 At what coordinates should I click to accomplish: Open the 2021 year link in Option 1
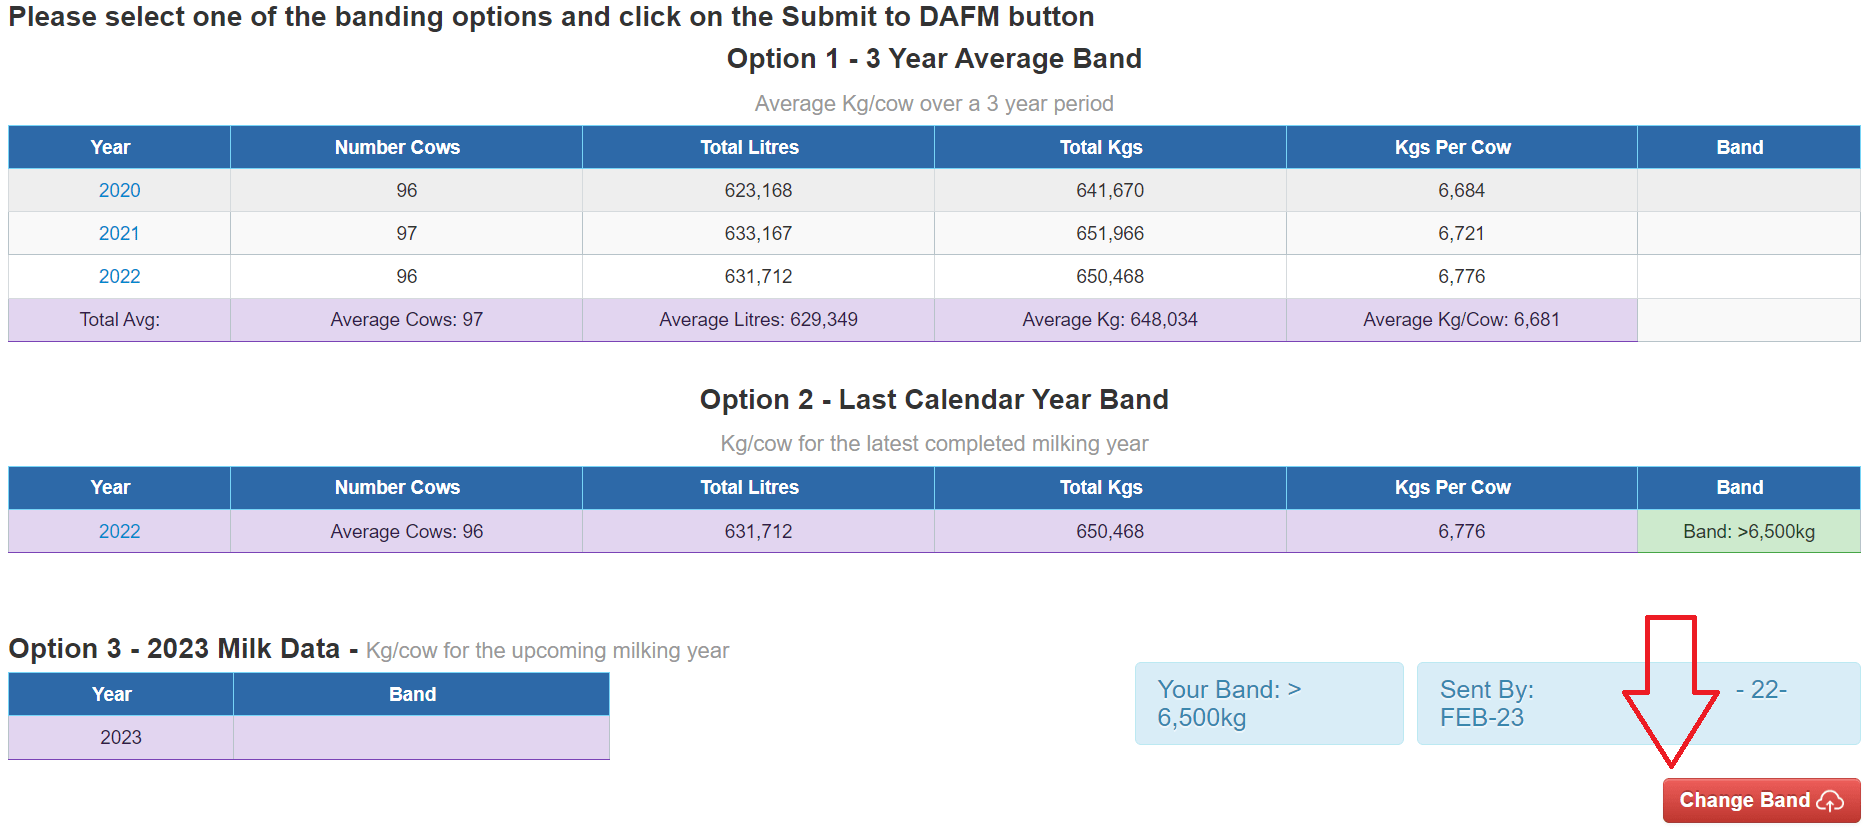point(119,233)
